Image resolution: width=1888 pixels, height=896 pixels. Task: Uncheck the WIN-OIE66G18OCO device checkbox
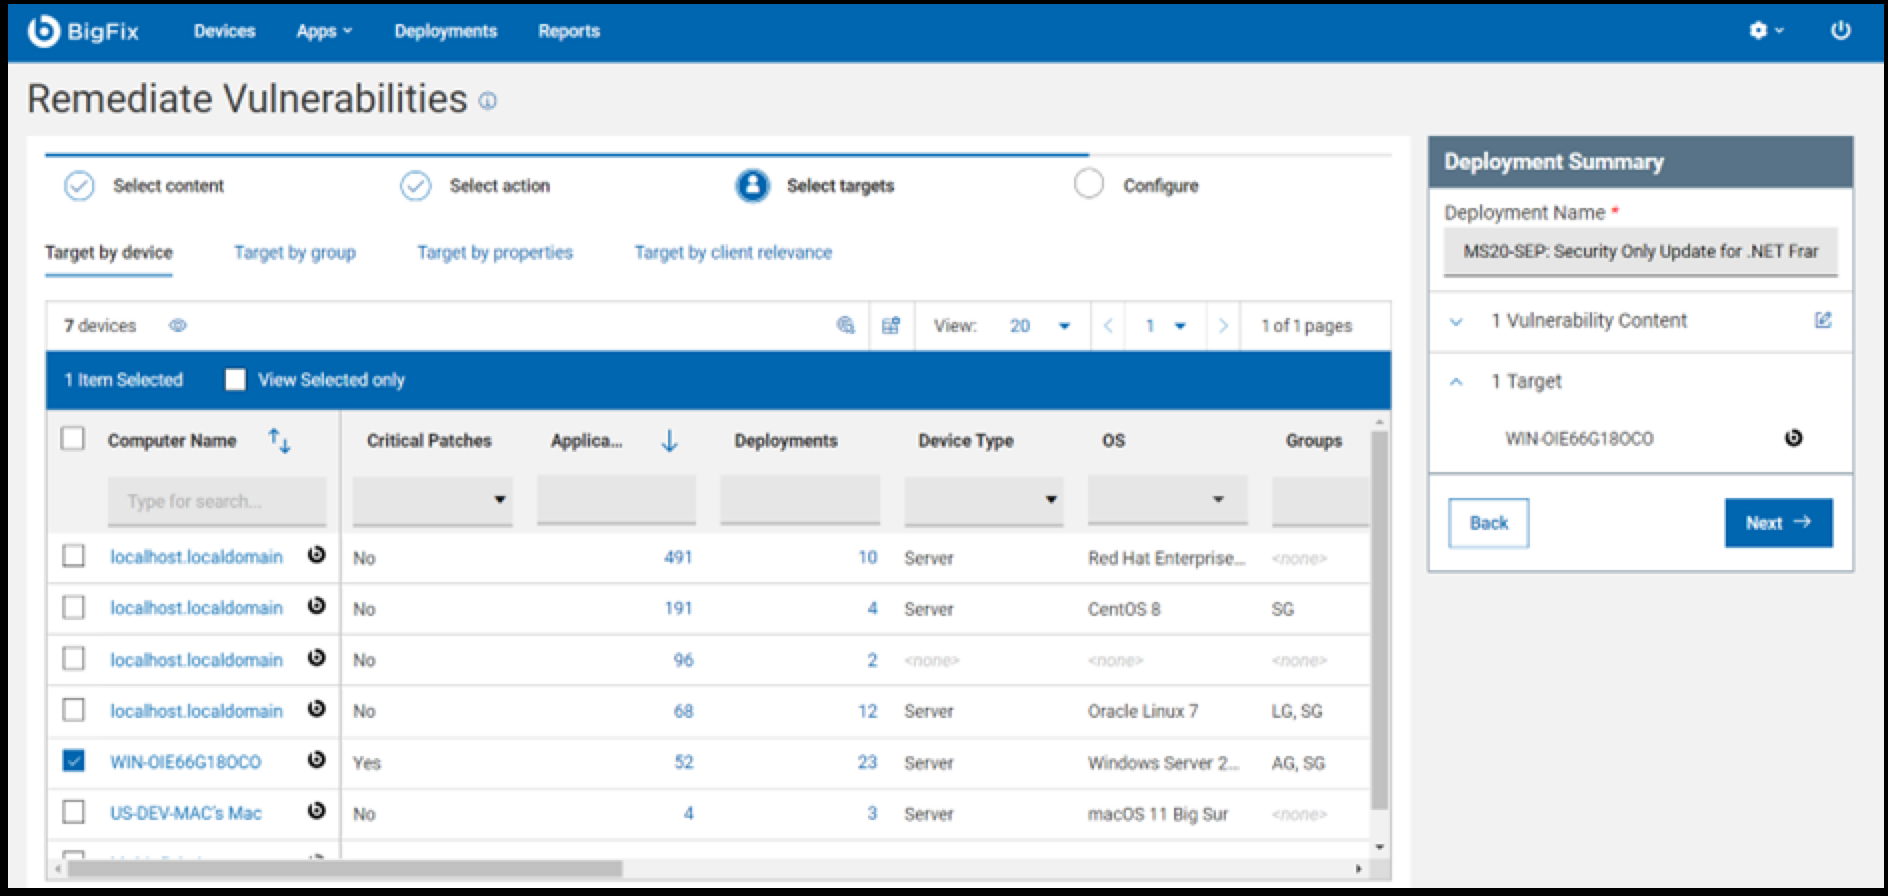(x=74, y=761)
